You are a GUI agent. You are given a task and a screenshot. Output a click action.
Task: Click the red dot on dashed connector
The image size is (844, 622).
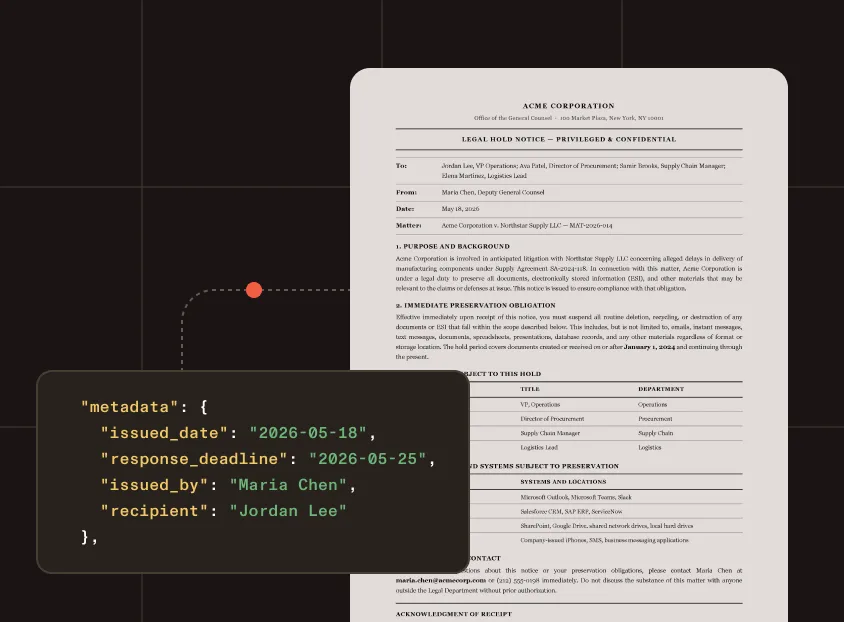point(254,290)
